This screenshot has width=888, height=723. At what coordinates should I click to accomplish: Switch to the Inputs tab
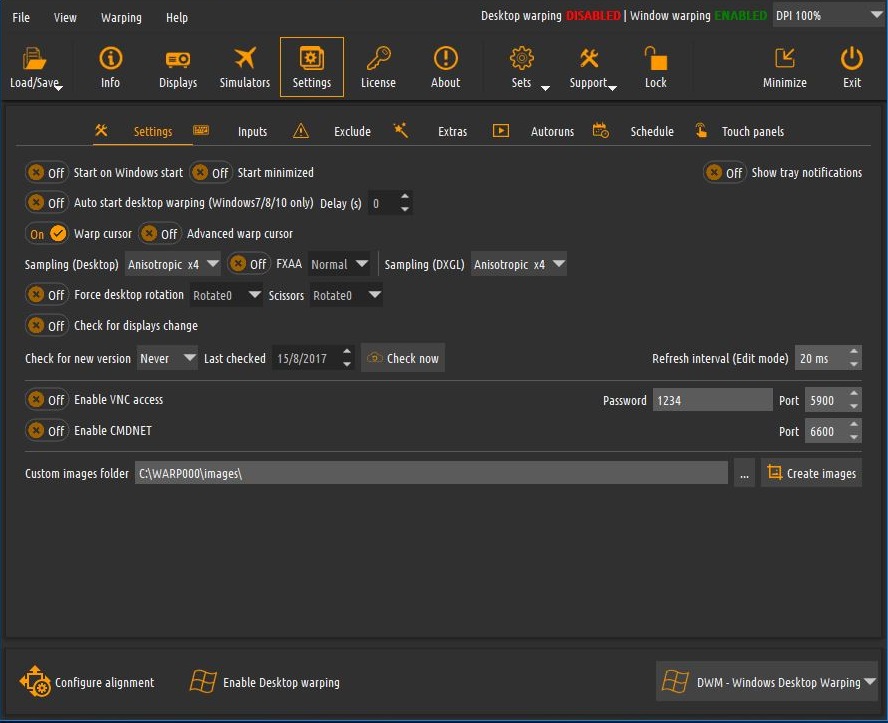(x=252, y=131)
